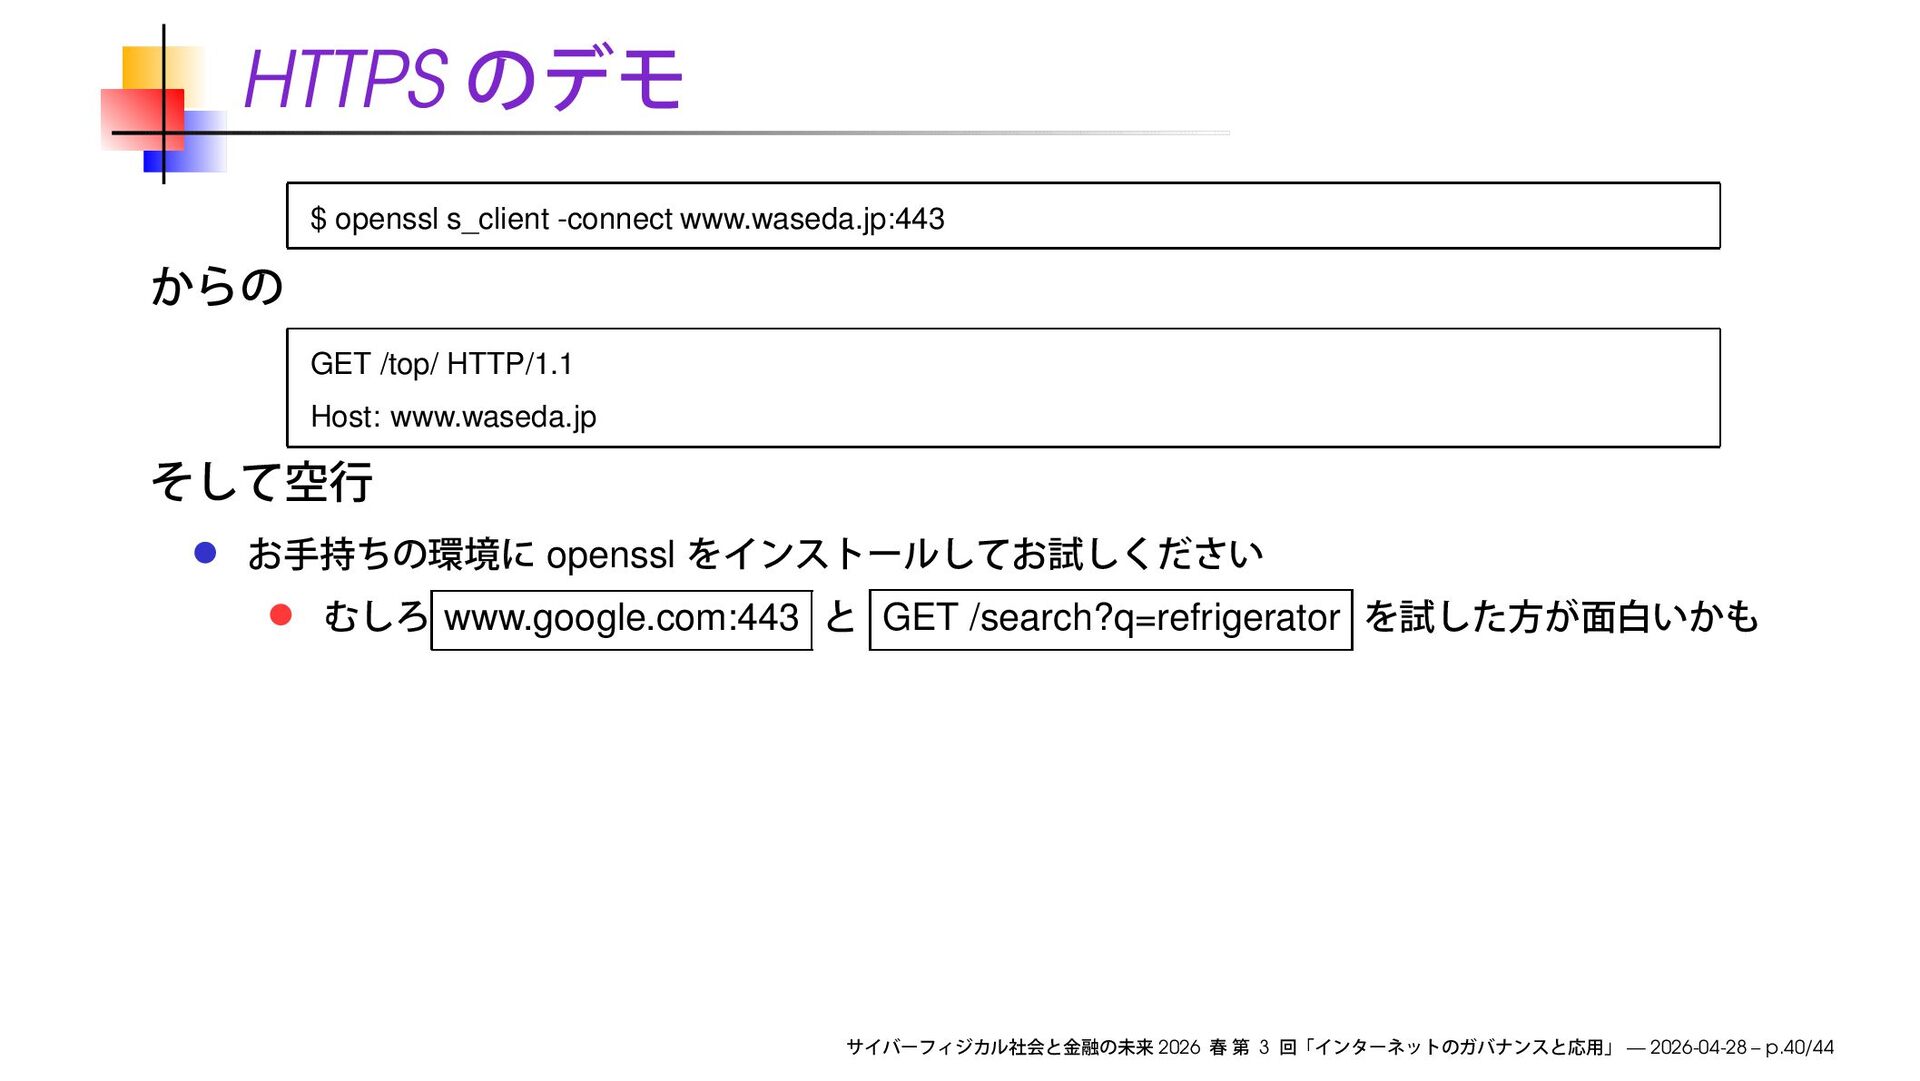
Task: Click the footer course title text
Action: [x=1000, y=1047]
